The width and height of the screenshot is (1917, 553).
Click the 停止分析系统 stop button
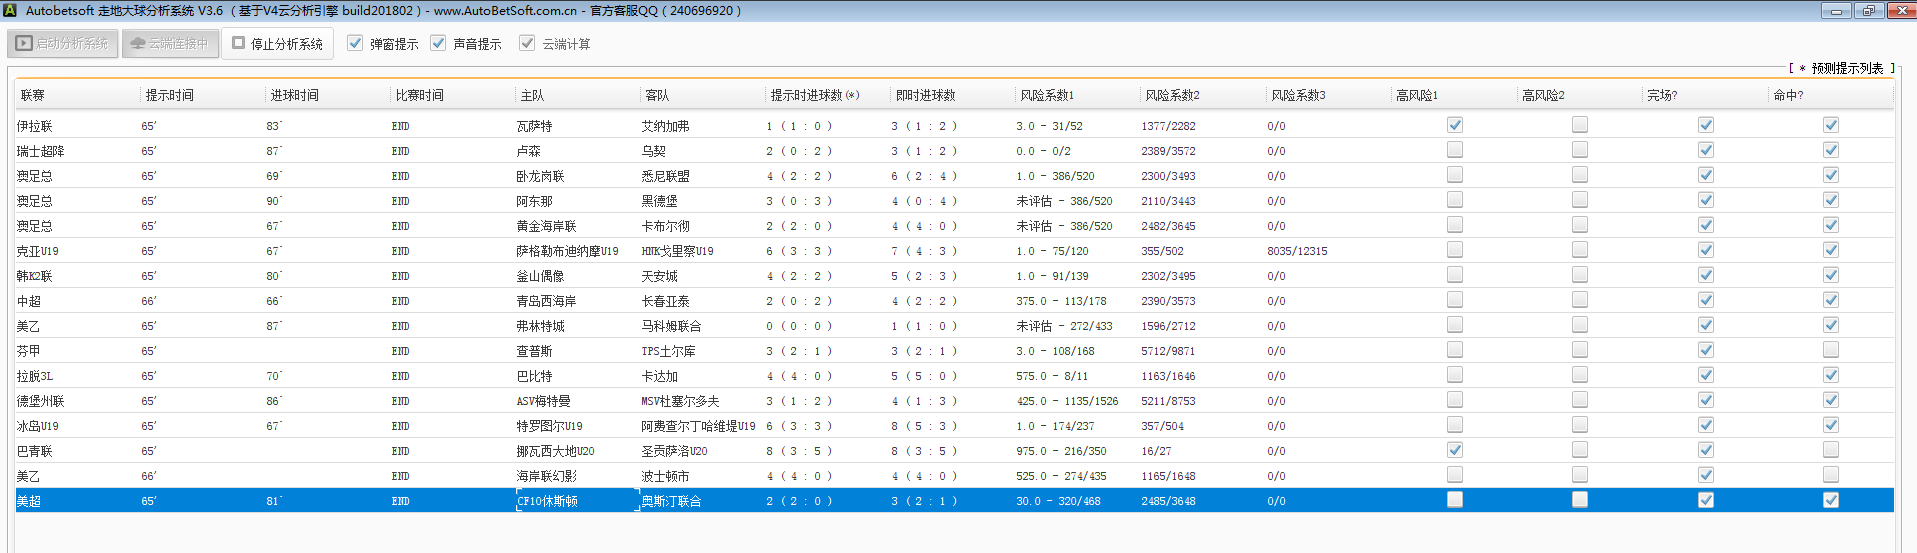pyautogui.click(x=277, y=44)
